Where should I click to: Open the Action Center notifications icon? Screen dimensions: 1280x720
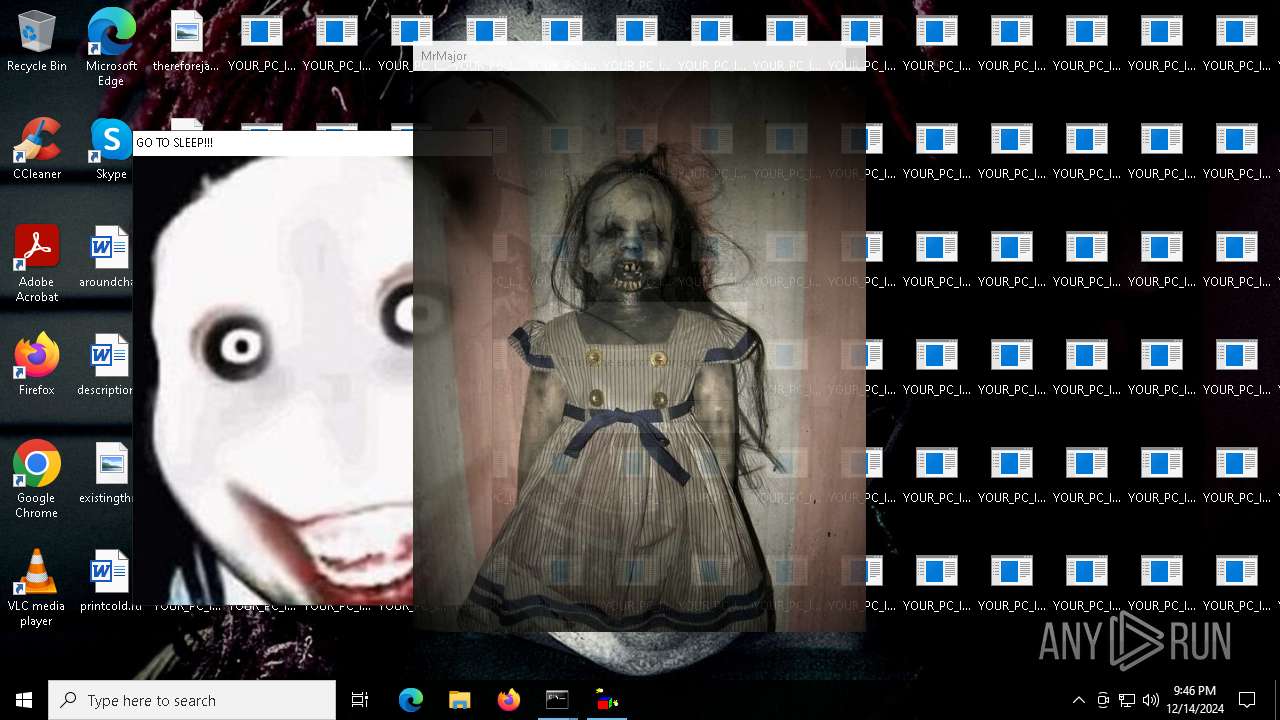(x=1247, y=700)
